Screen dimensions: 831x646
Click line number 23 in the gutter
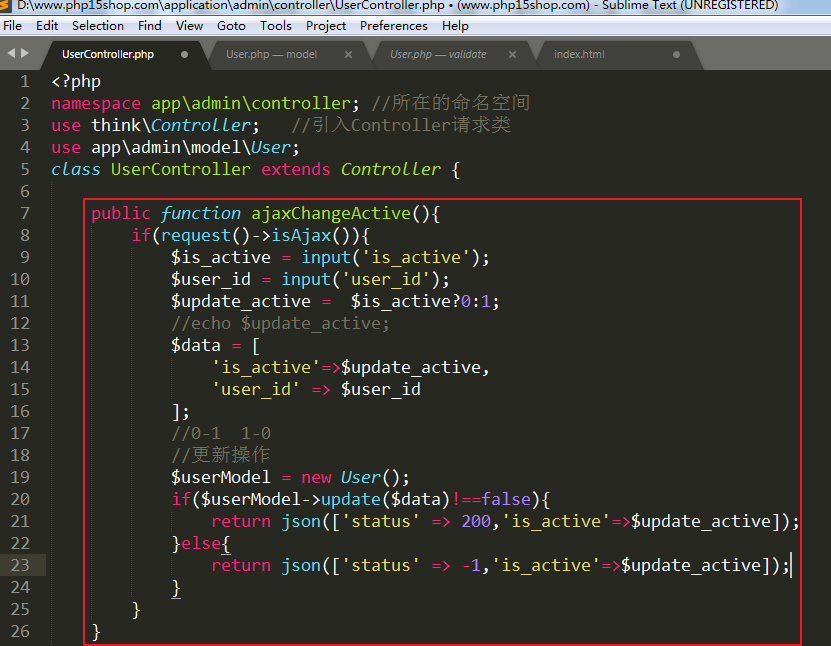(x=20, y=565)
